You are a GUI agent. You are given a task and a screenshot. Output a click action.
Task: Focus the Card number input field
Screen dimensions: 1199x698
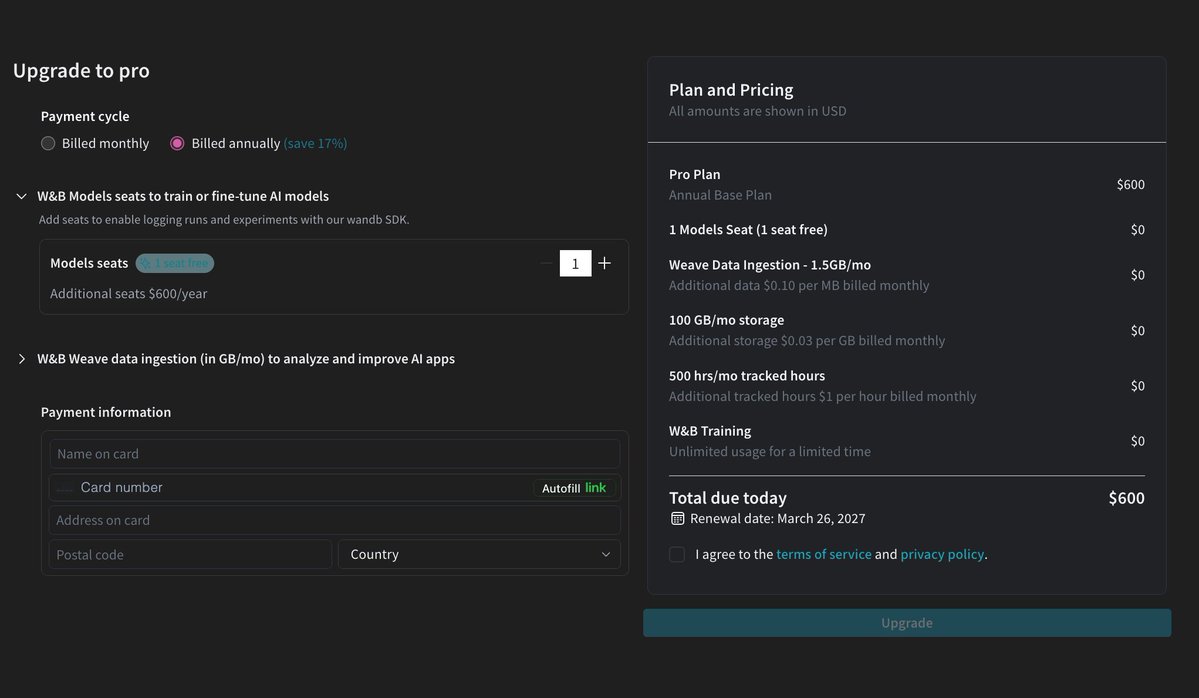pyautogui.click(x=300, y=488)
